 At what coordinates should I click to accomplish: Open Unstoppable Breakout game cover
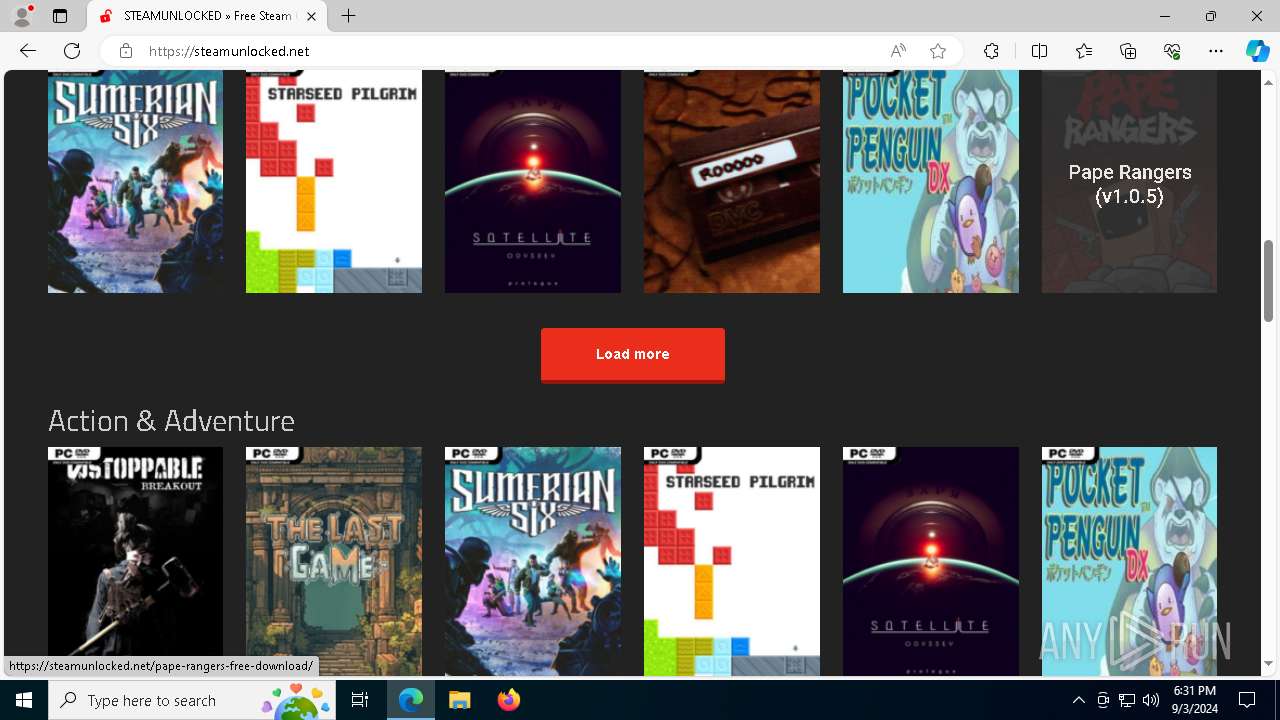pyautogui.click(x=135, y=561)
